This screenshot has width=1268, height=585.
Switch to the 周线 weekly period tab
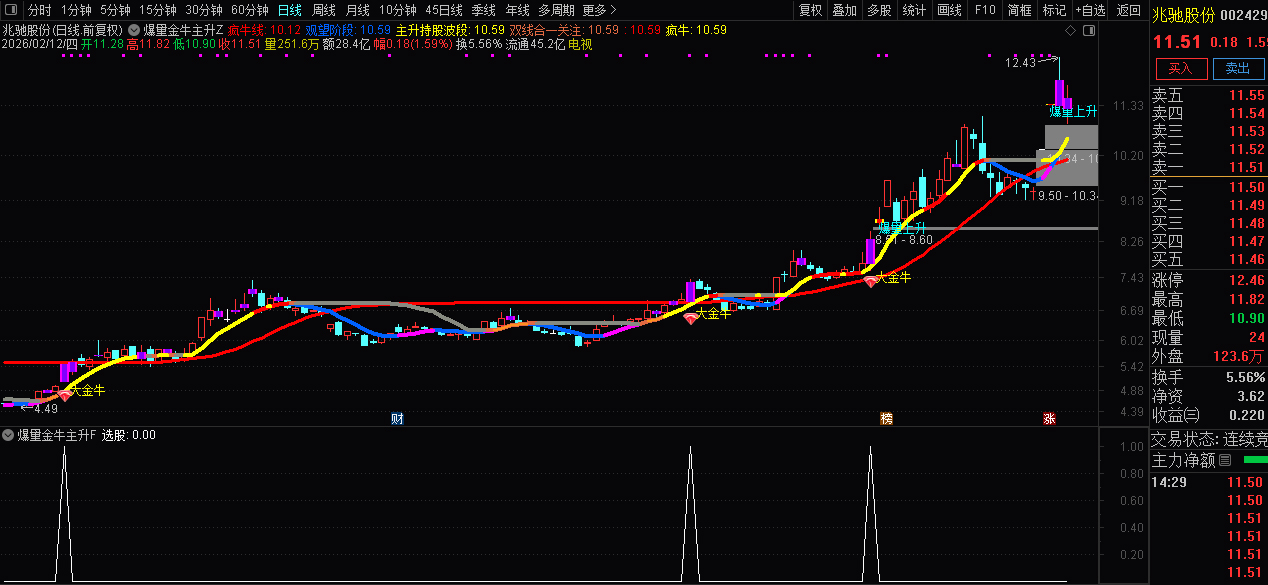click(323, 10)
